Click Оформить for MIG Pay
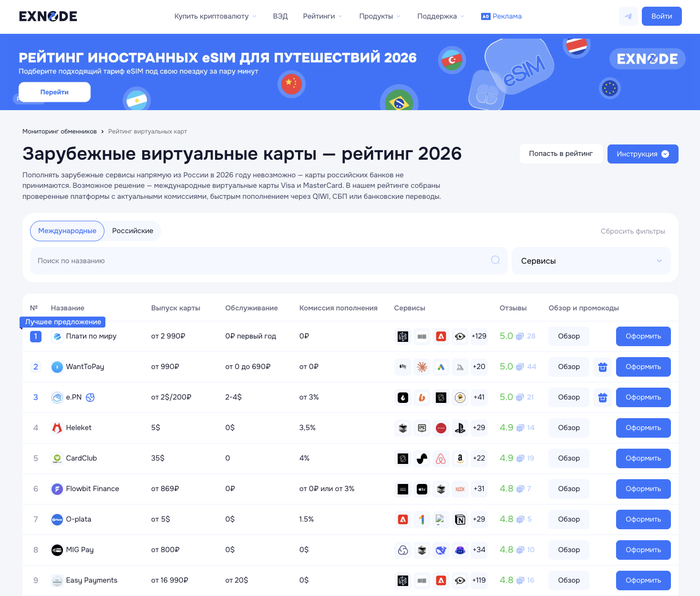Image resolution: width=700 pixels, height=596 pixels. pos(643,550)
